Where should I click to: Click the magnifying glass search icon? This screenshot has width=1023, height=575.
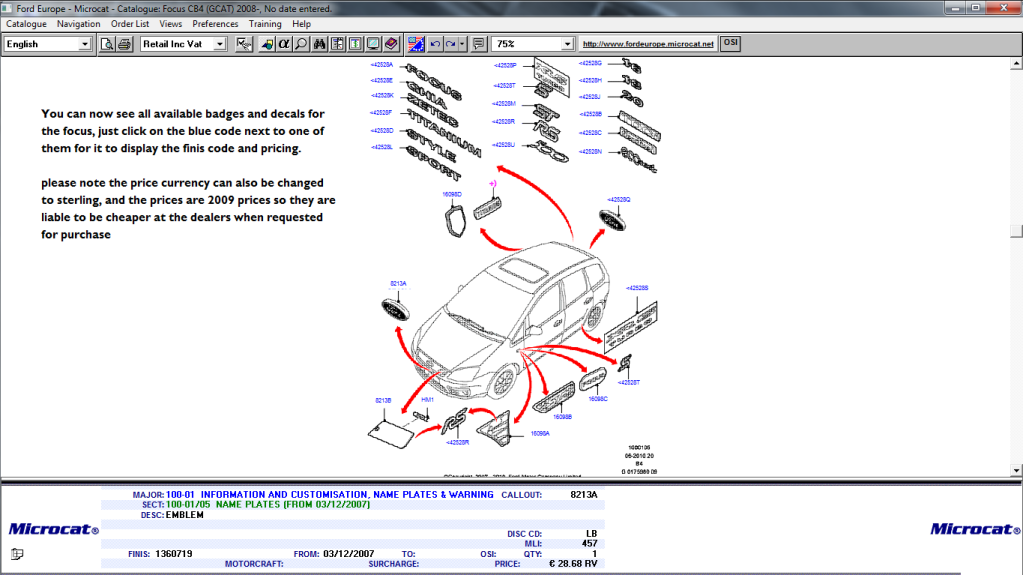click(301, 44)
